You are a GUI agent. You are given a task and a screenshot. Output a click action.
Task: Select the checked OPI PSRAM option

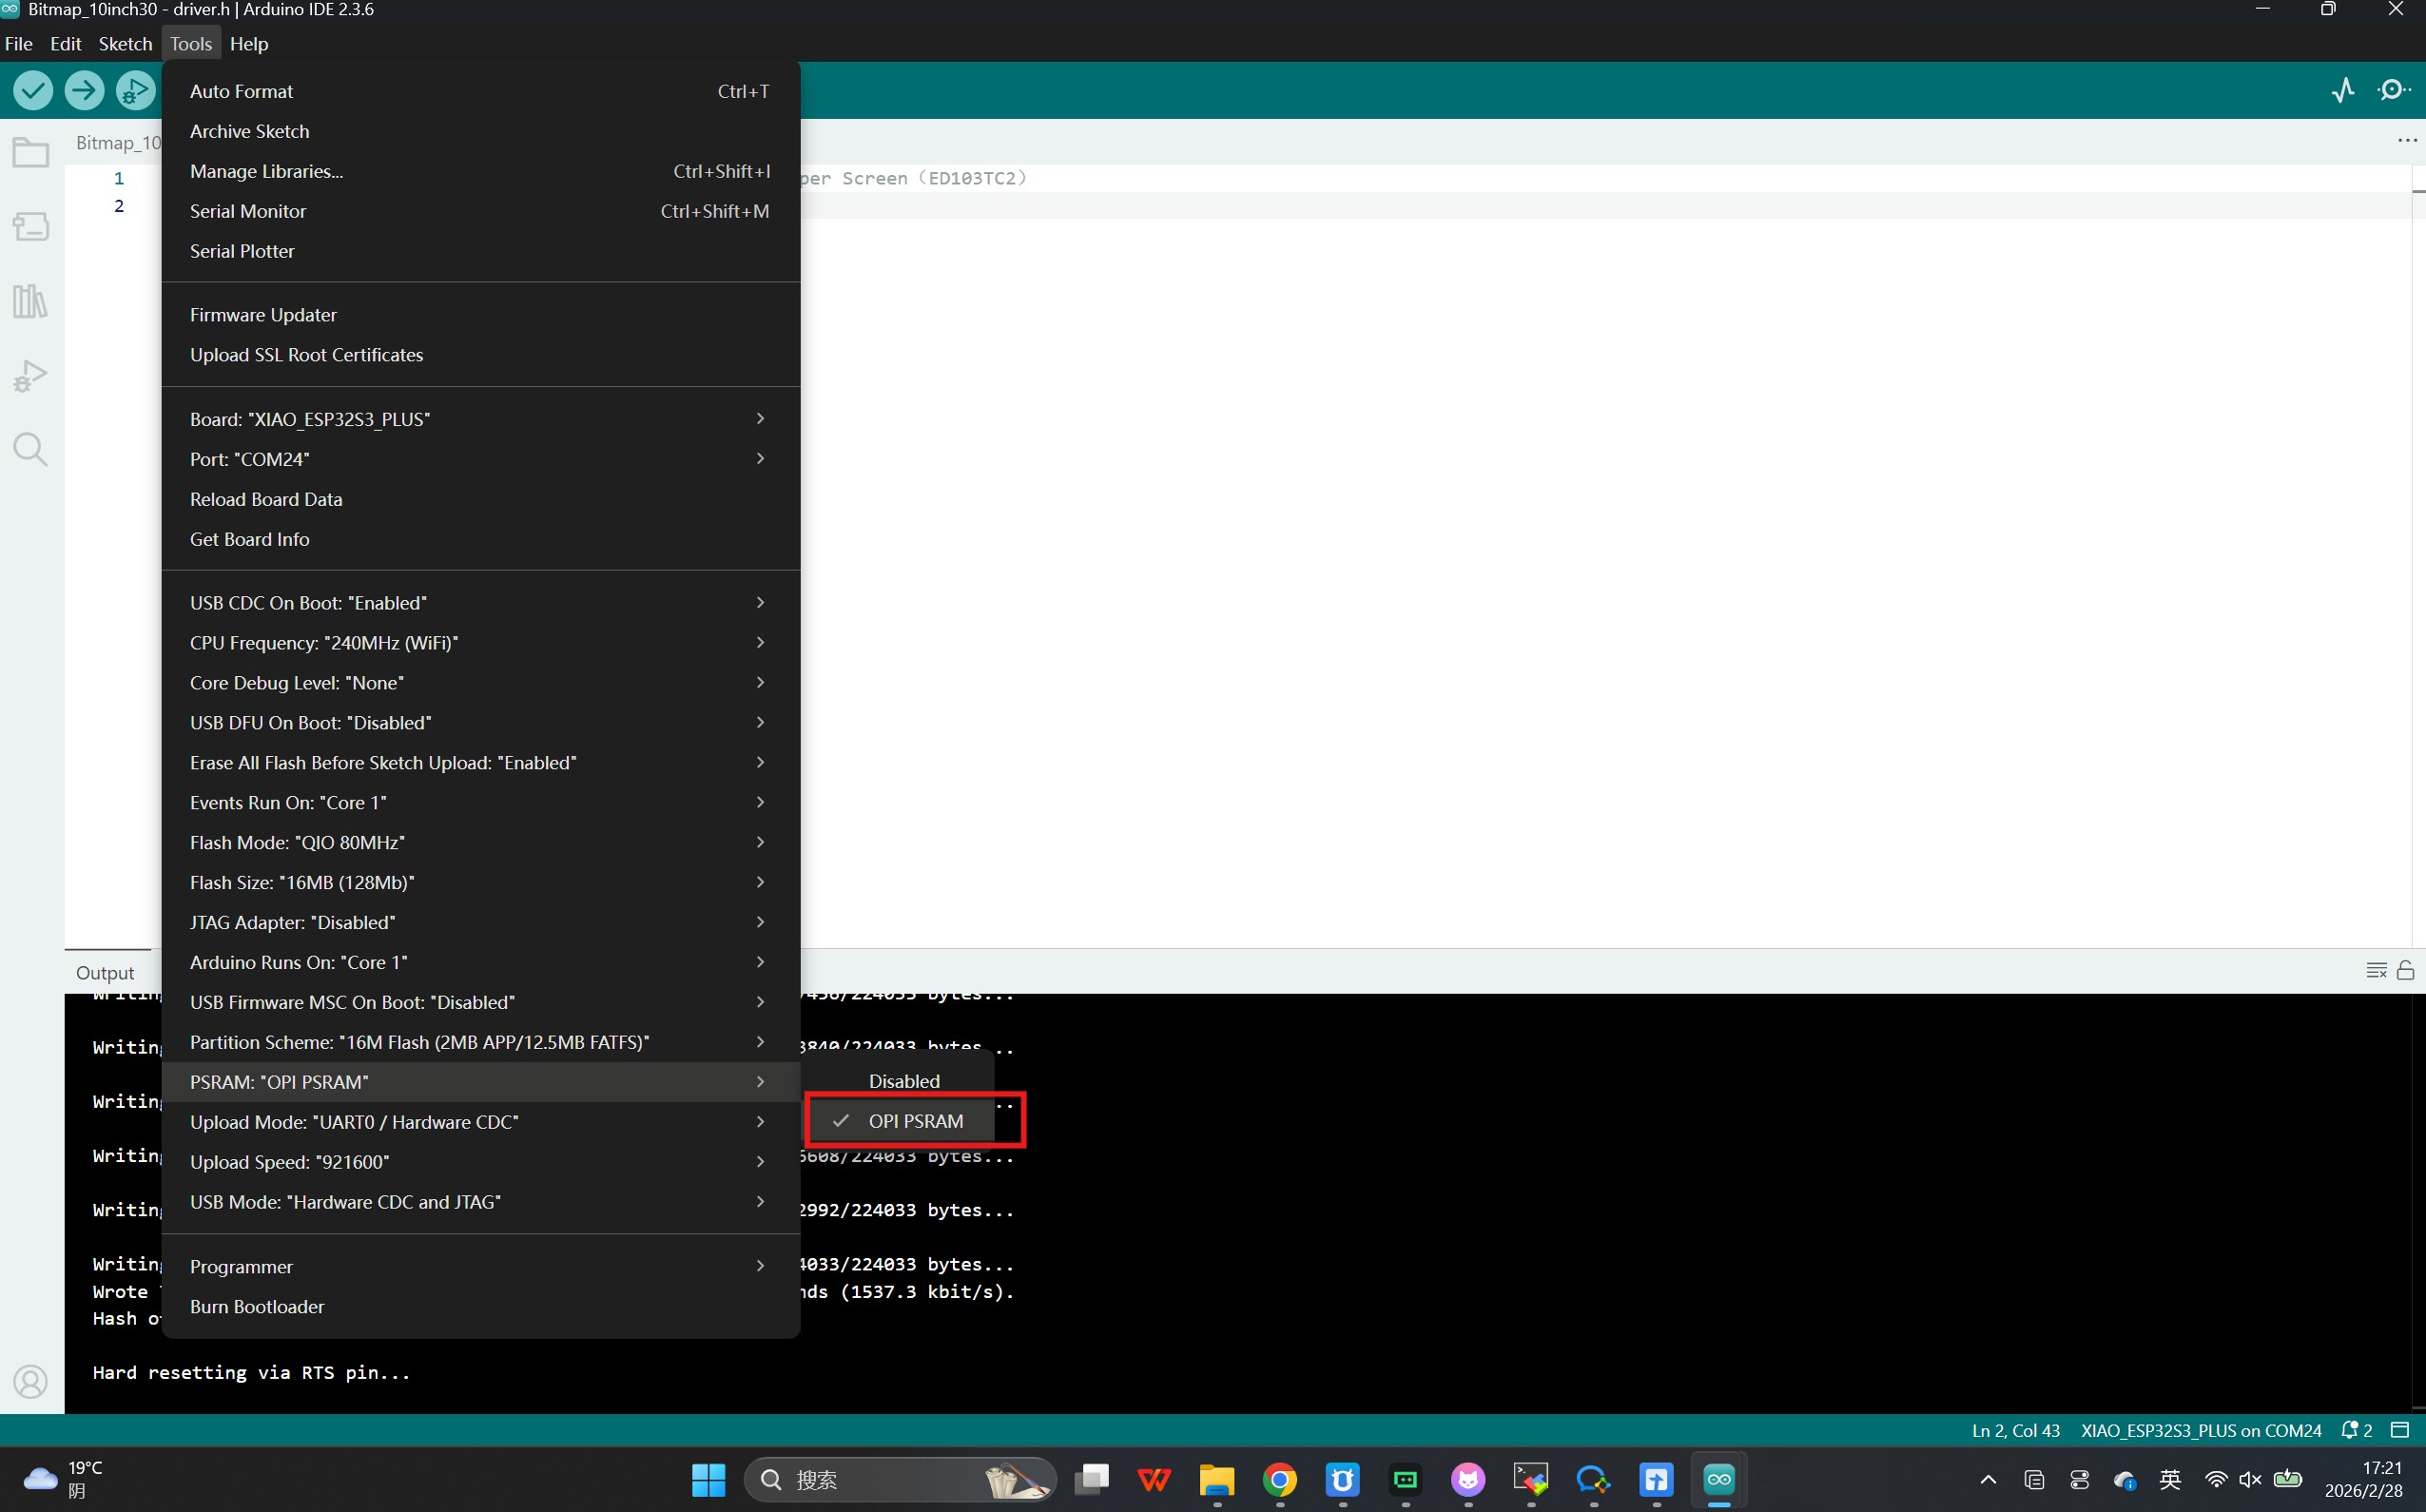coord(915,1121)
